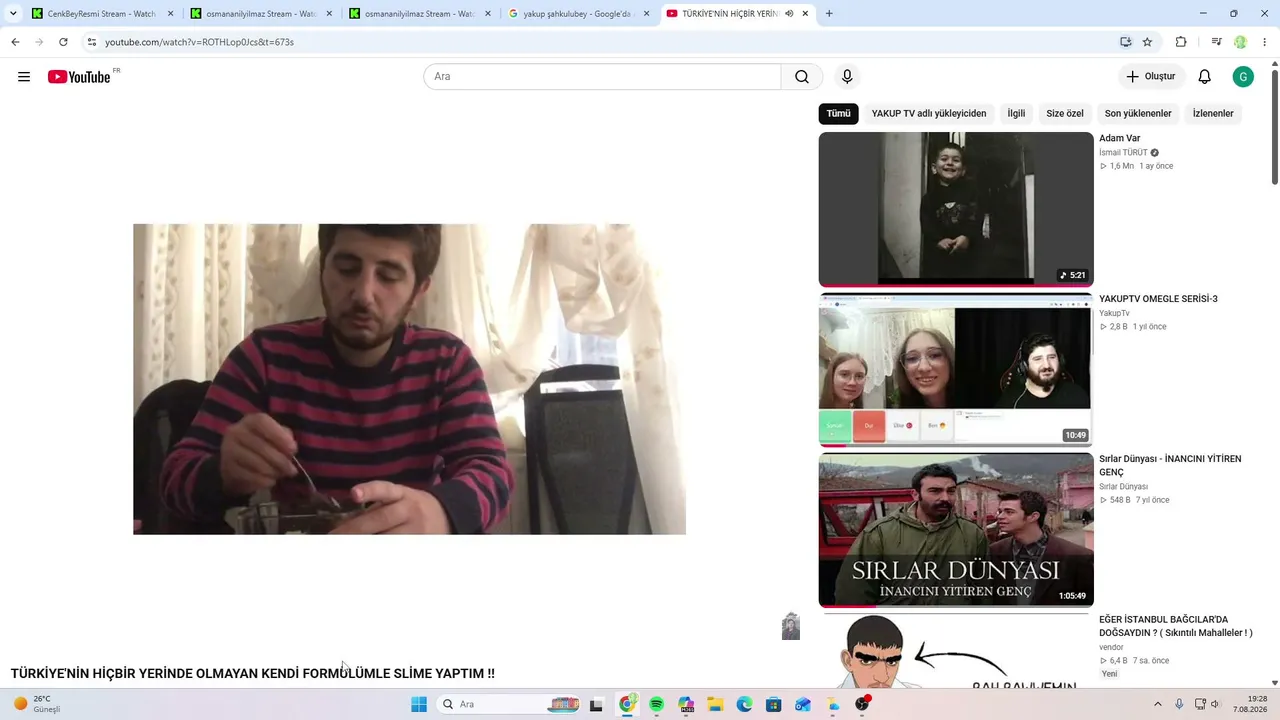Screen dimensions: 1280x720
Task: Open YouTube notifications bell
Action: point(1205,77)
